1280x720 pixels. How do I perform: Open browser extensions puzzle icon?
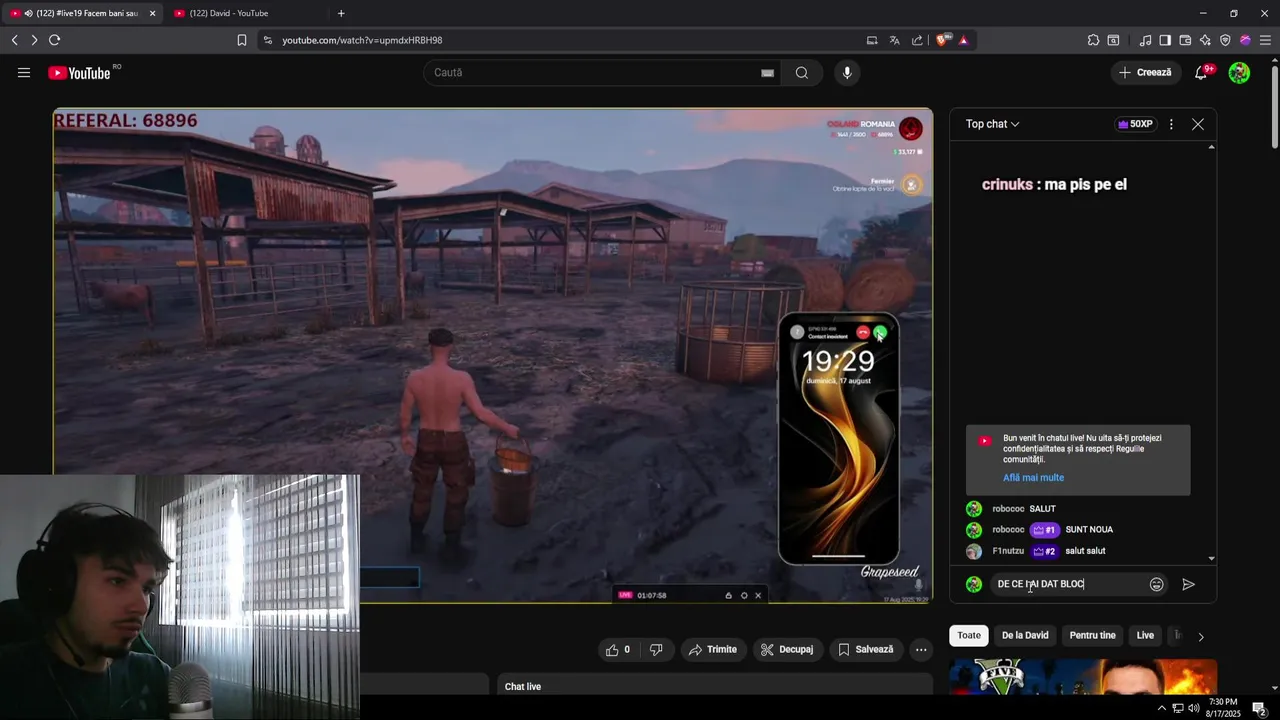(1093, 40)
